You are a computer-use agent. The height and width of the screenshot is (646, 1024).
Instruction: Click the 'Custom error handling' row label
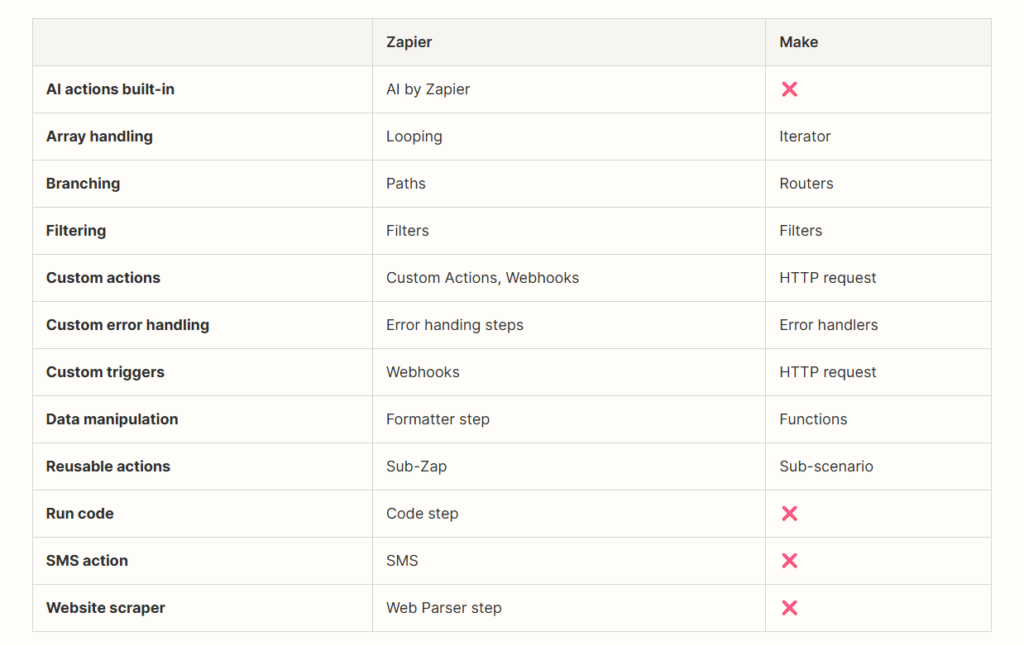coord(128,324)
